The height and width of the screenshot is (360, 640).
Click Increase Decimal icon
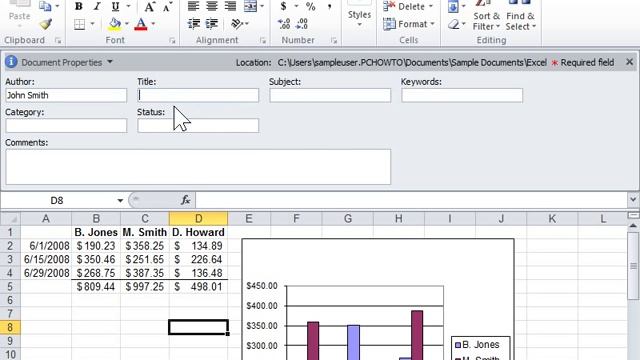(x=284, y=24)
